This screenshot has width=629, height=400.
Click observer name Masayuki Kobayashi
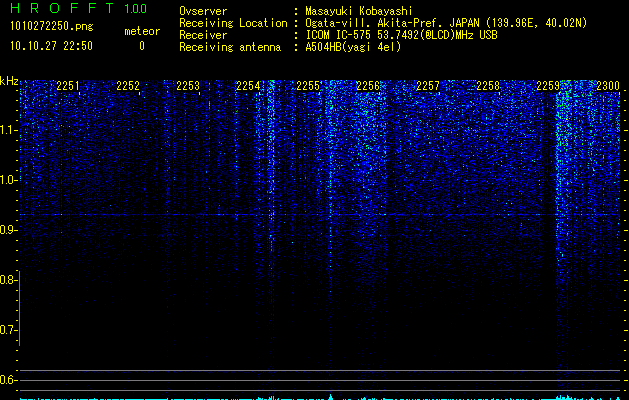(359, 11)
